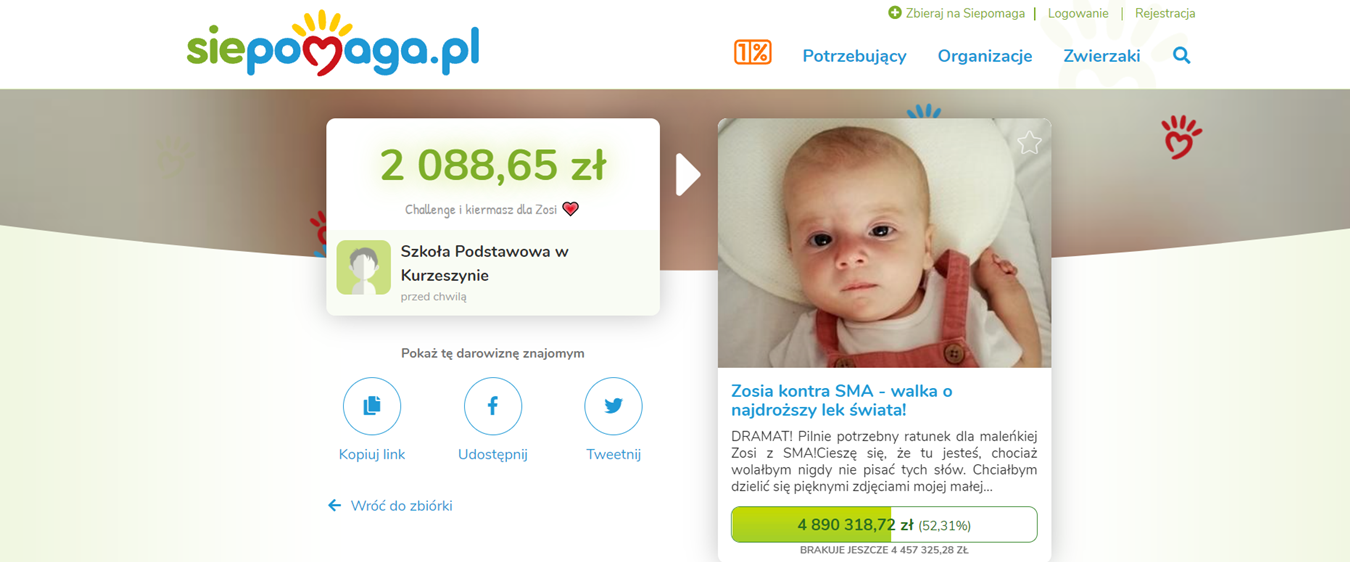Click the white arrow beside donation amount
Screen dimensions: 1350x562
tap(688, 175)
